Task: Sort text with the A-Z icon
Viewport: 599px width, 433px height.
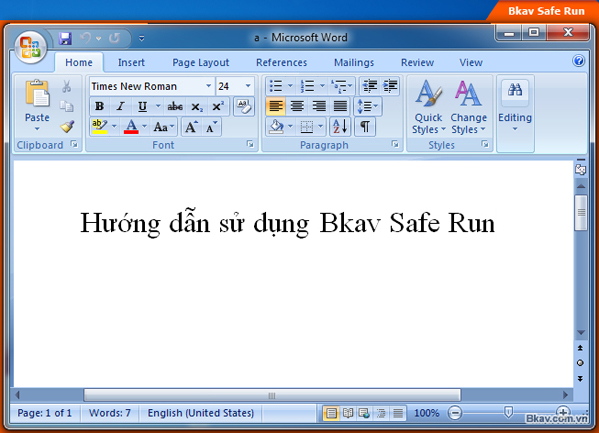Action: point(340,126)
